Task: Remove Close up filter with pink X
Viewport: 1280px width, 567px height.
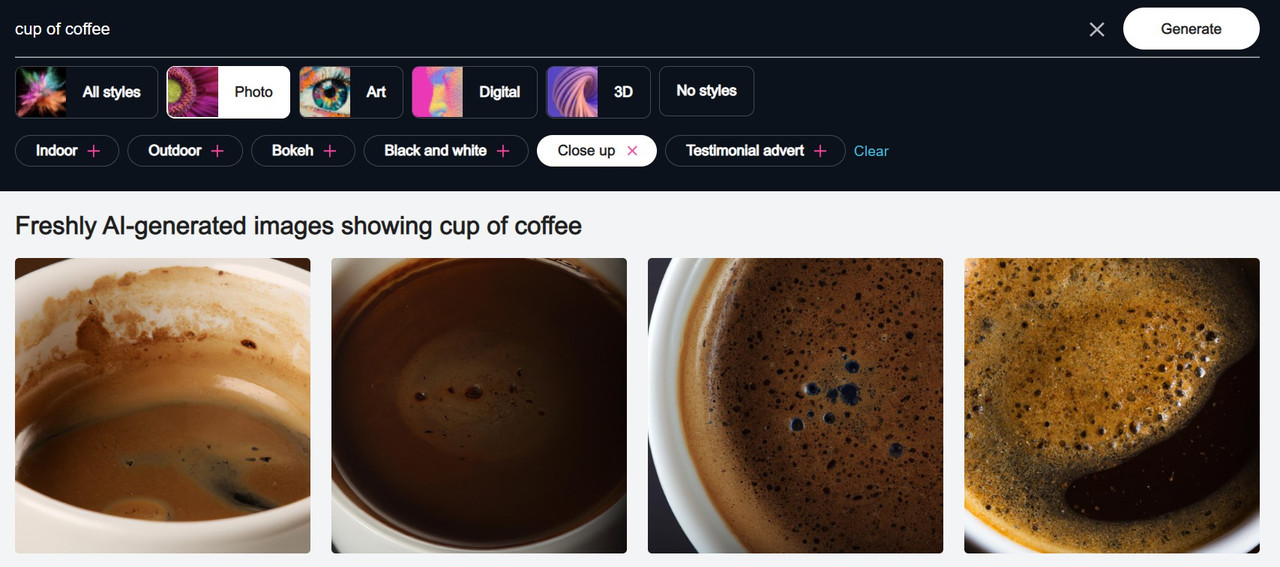Action: pos(632,151)
